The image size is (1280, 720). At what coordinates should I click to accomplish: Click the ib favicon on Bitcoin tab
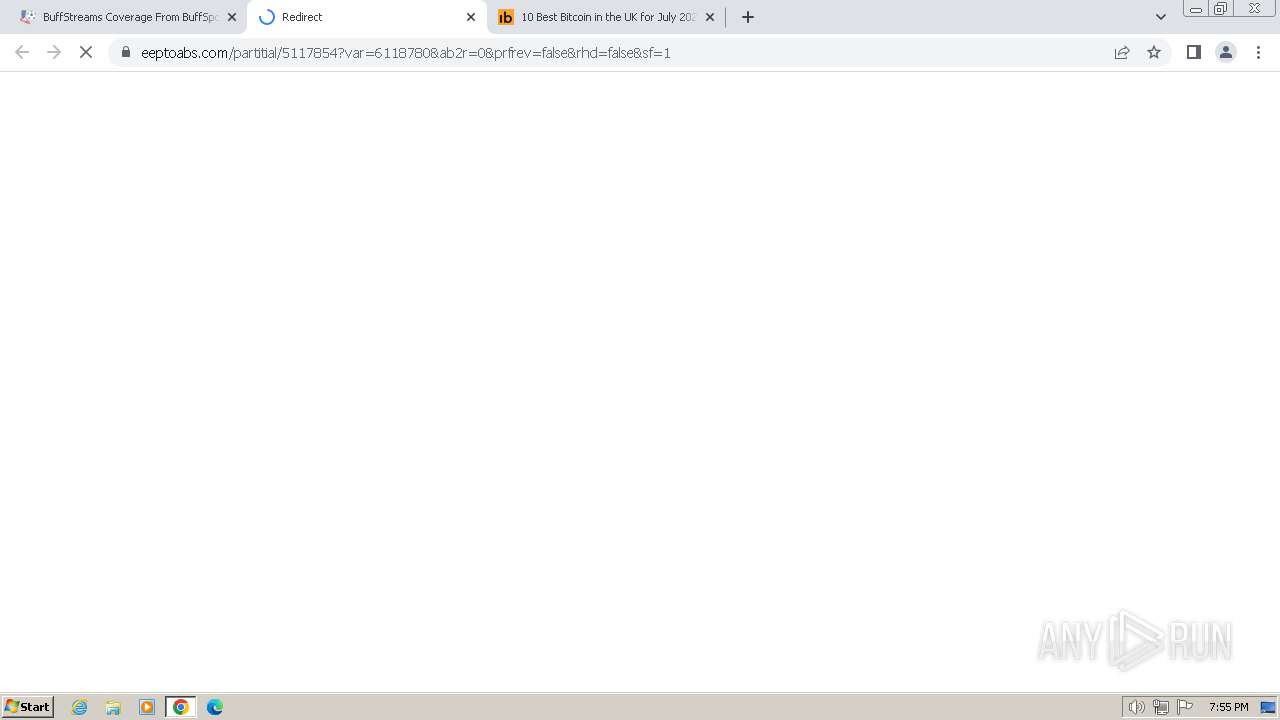tap(506, 17)
